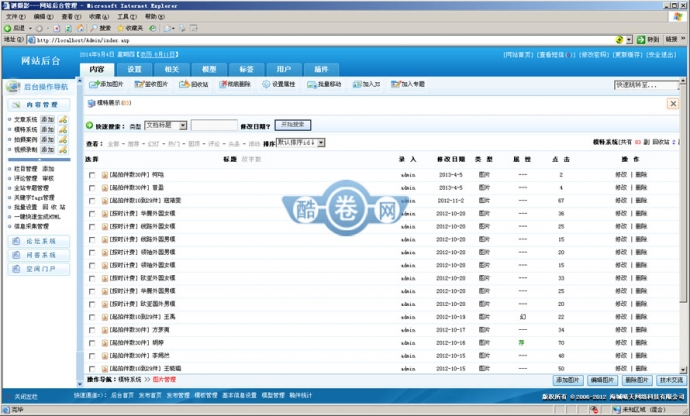Tick the checkbox for the 王禹 row
This screenshot has width=690, height=416.
(x=92, y=317)
